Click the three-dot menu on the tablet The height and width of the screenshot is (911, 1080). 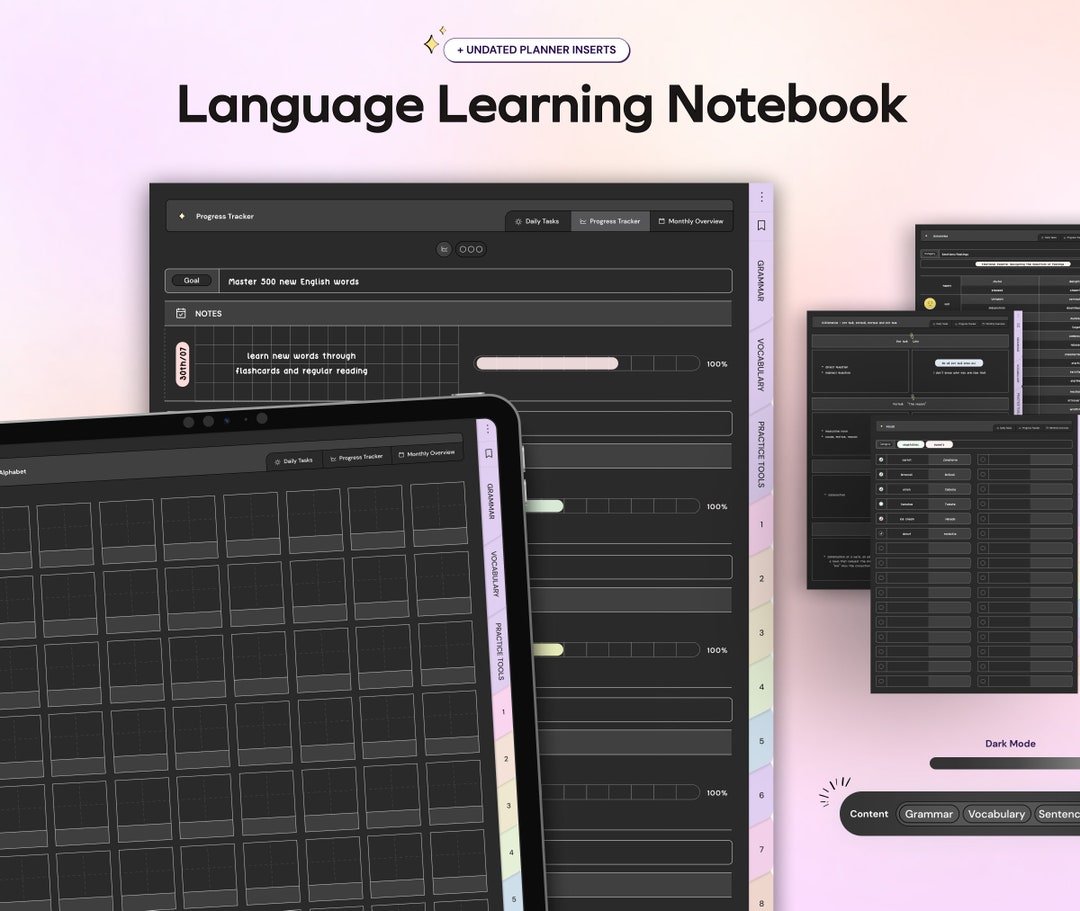[488, 429]
